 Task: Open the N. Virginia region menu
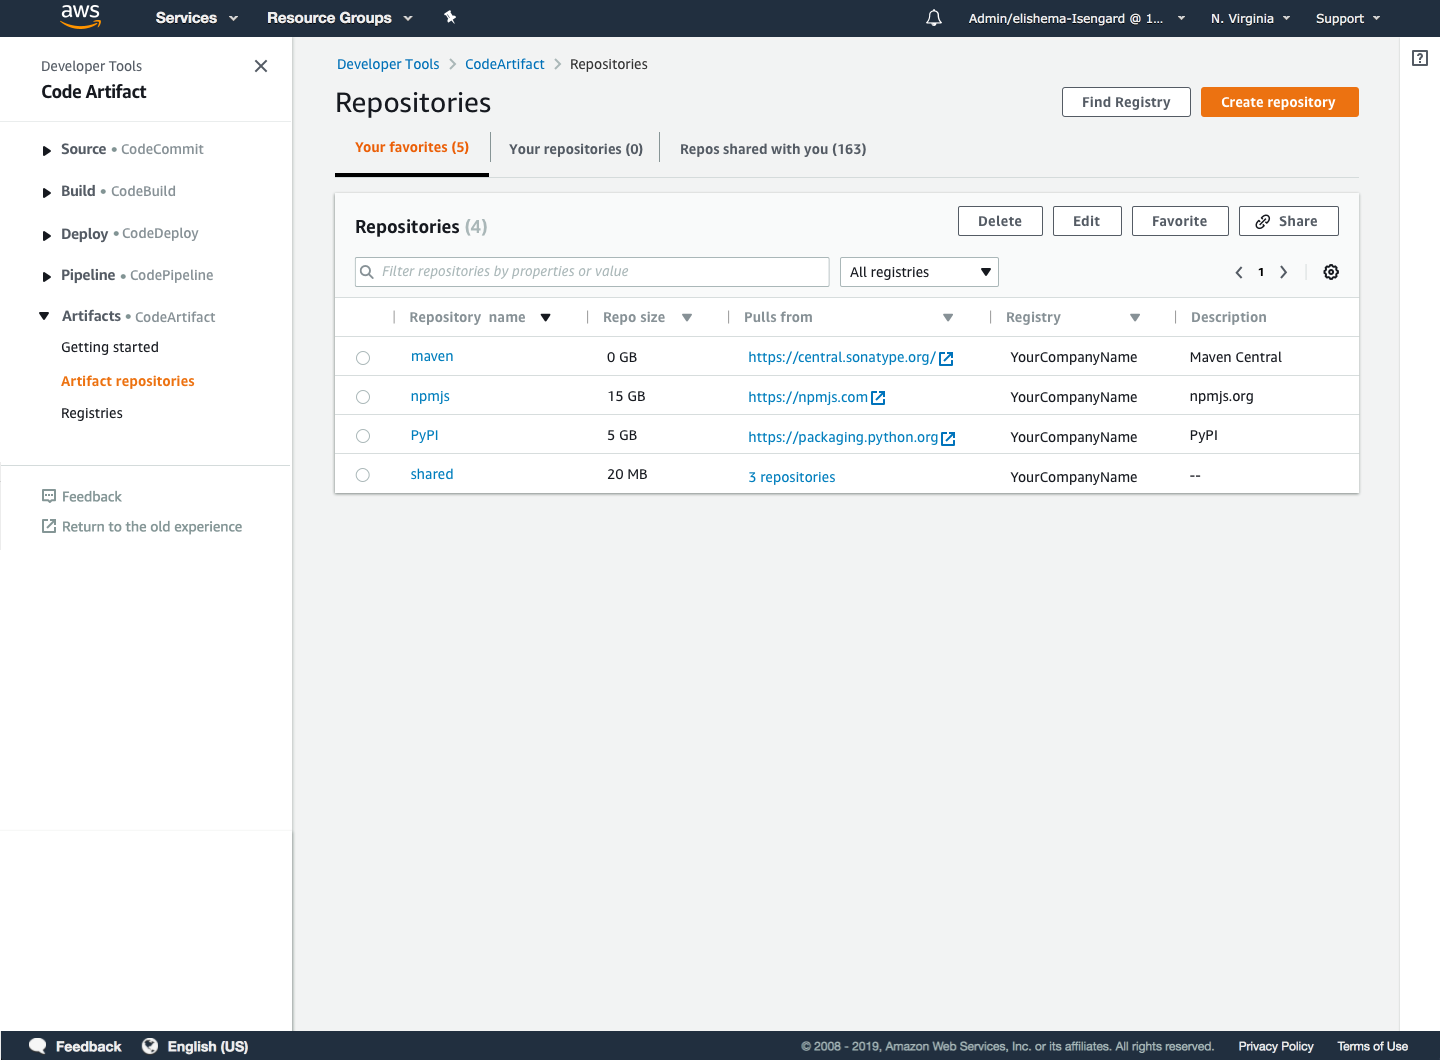pos(1250,18)
